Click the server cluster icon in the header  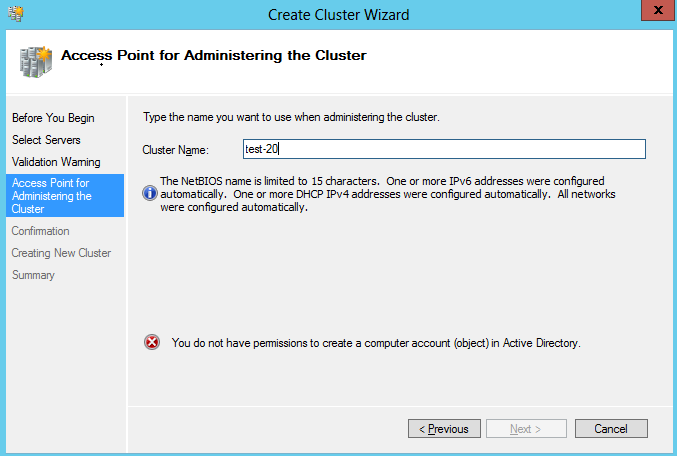pyautogui.click(x=35, y=62)
